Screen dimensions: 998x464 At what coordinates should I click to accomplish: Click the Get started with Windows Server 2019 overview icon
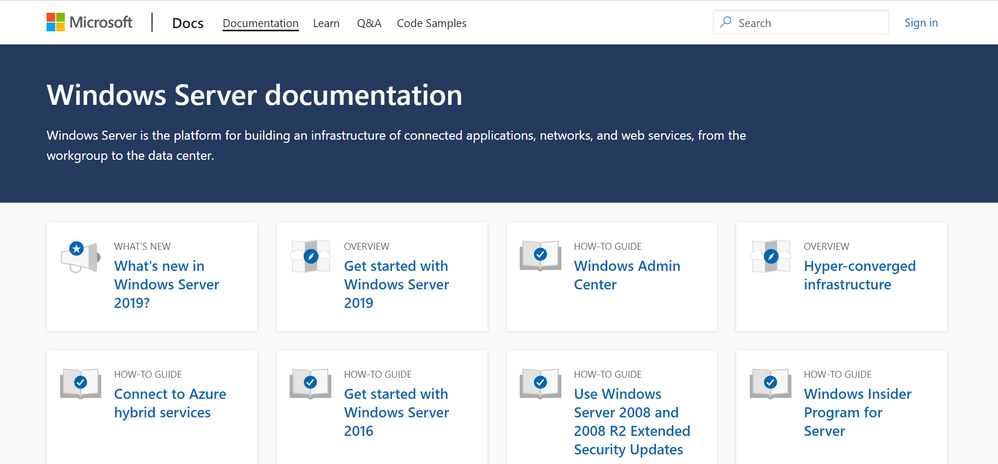click(310, 257)
